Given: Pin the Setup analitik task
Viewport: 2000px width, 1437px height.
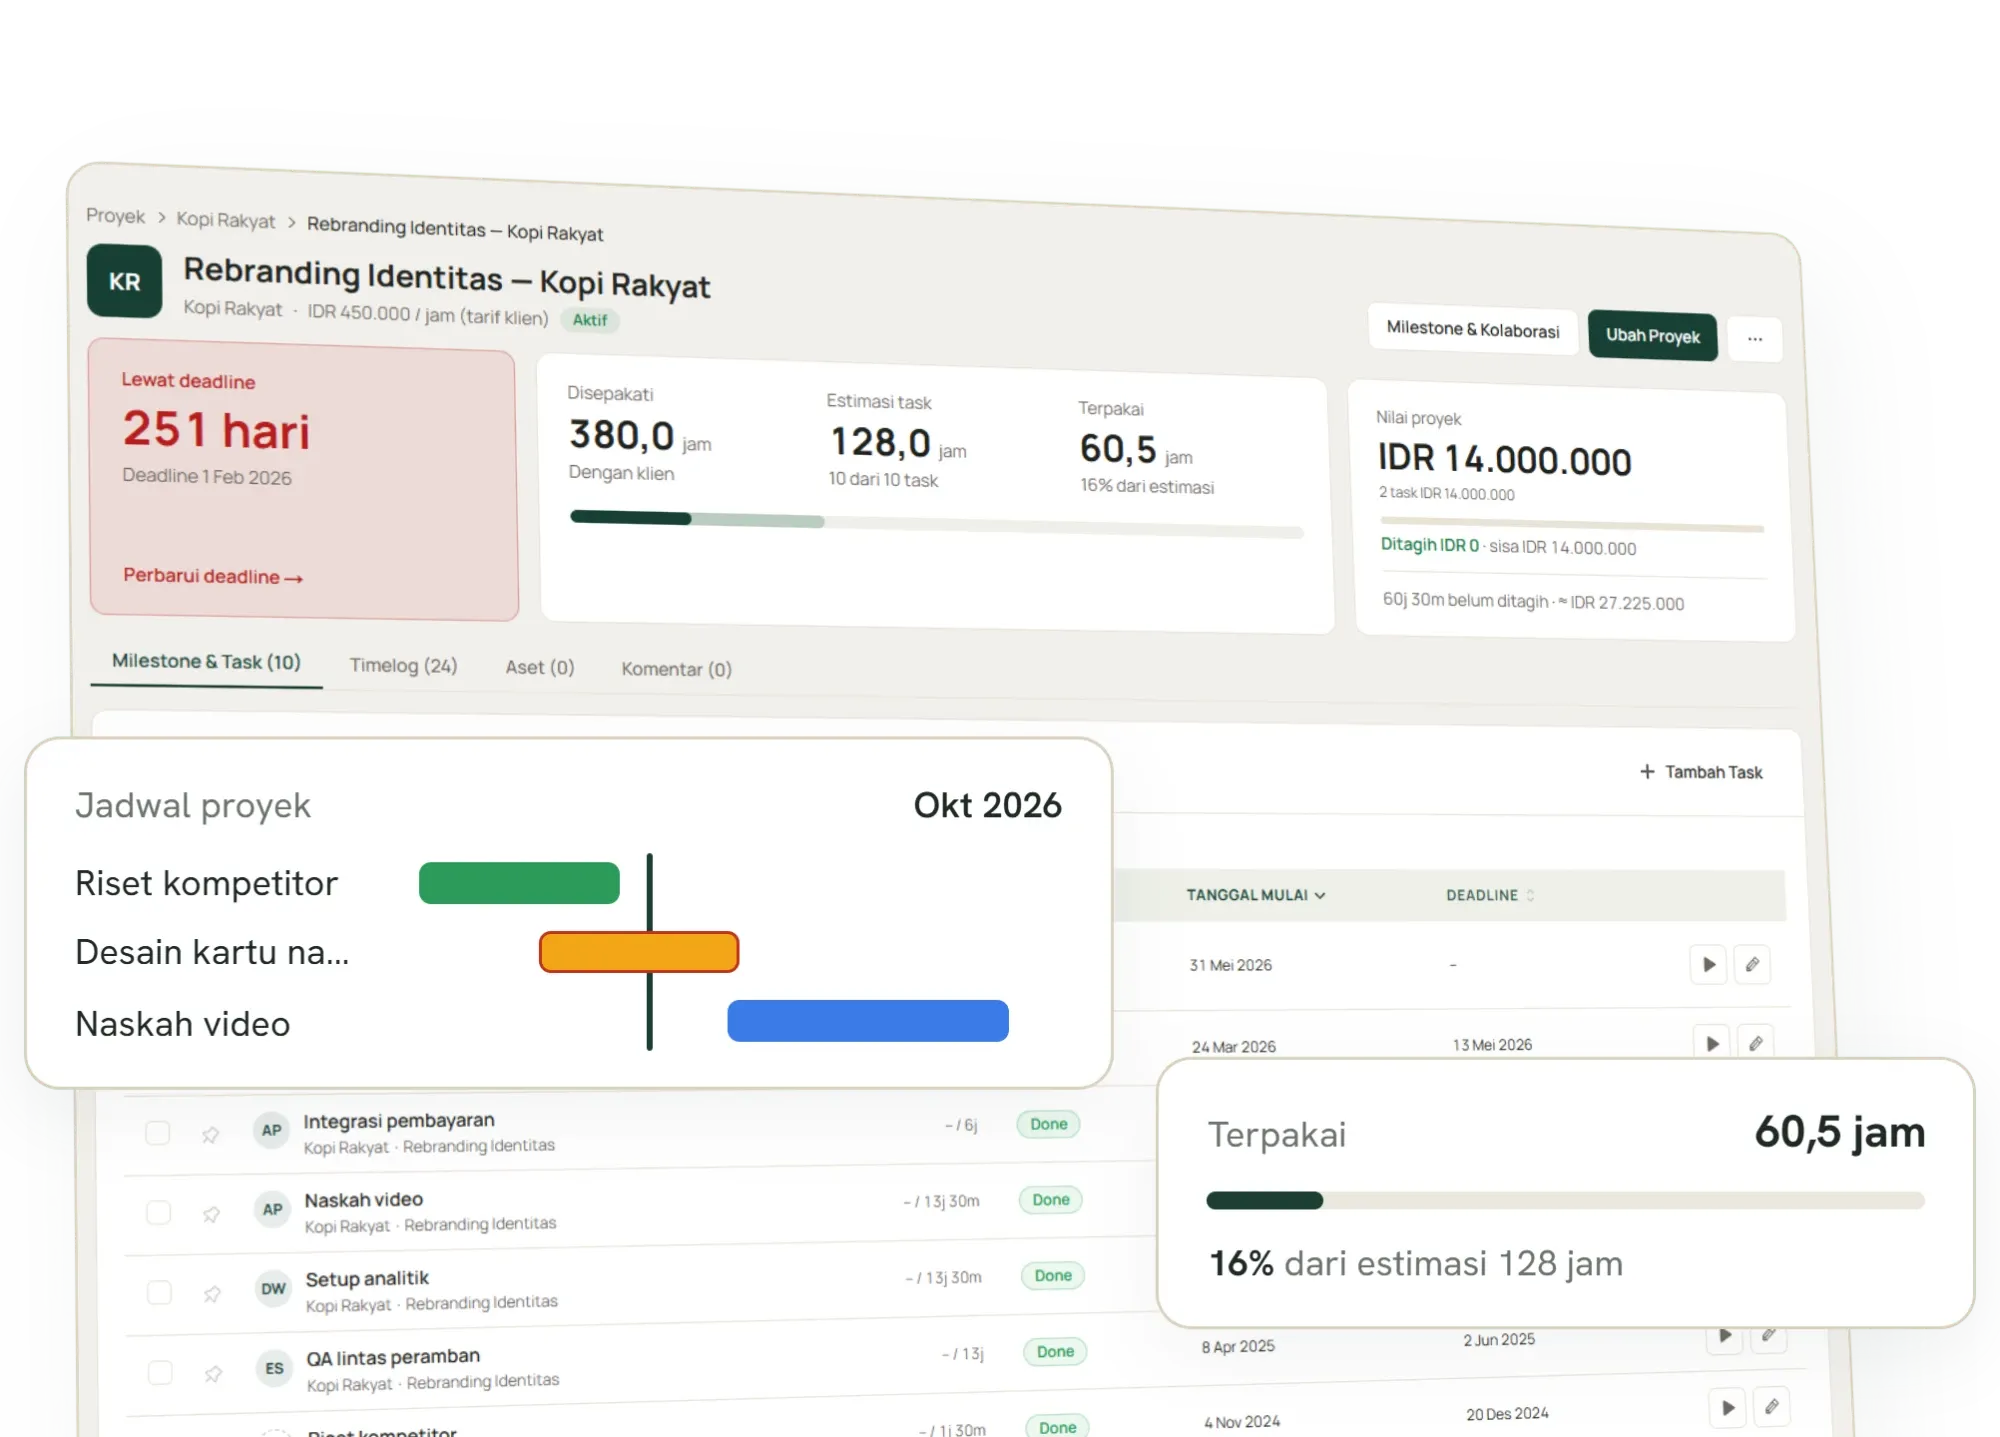Looking at the screenshot, I should [x=212, y=1294].
